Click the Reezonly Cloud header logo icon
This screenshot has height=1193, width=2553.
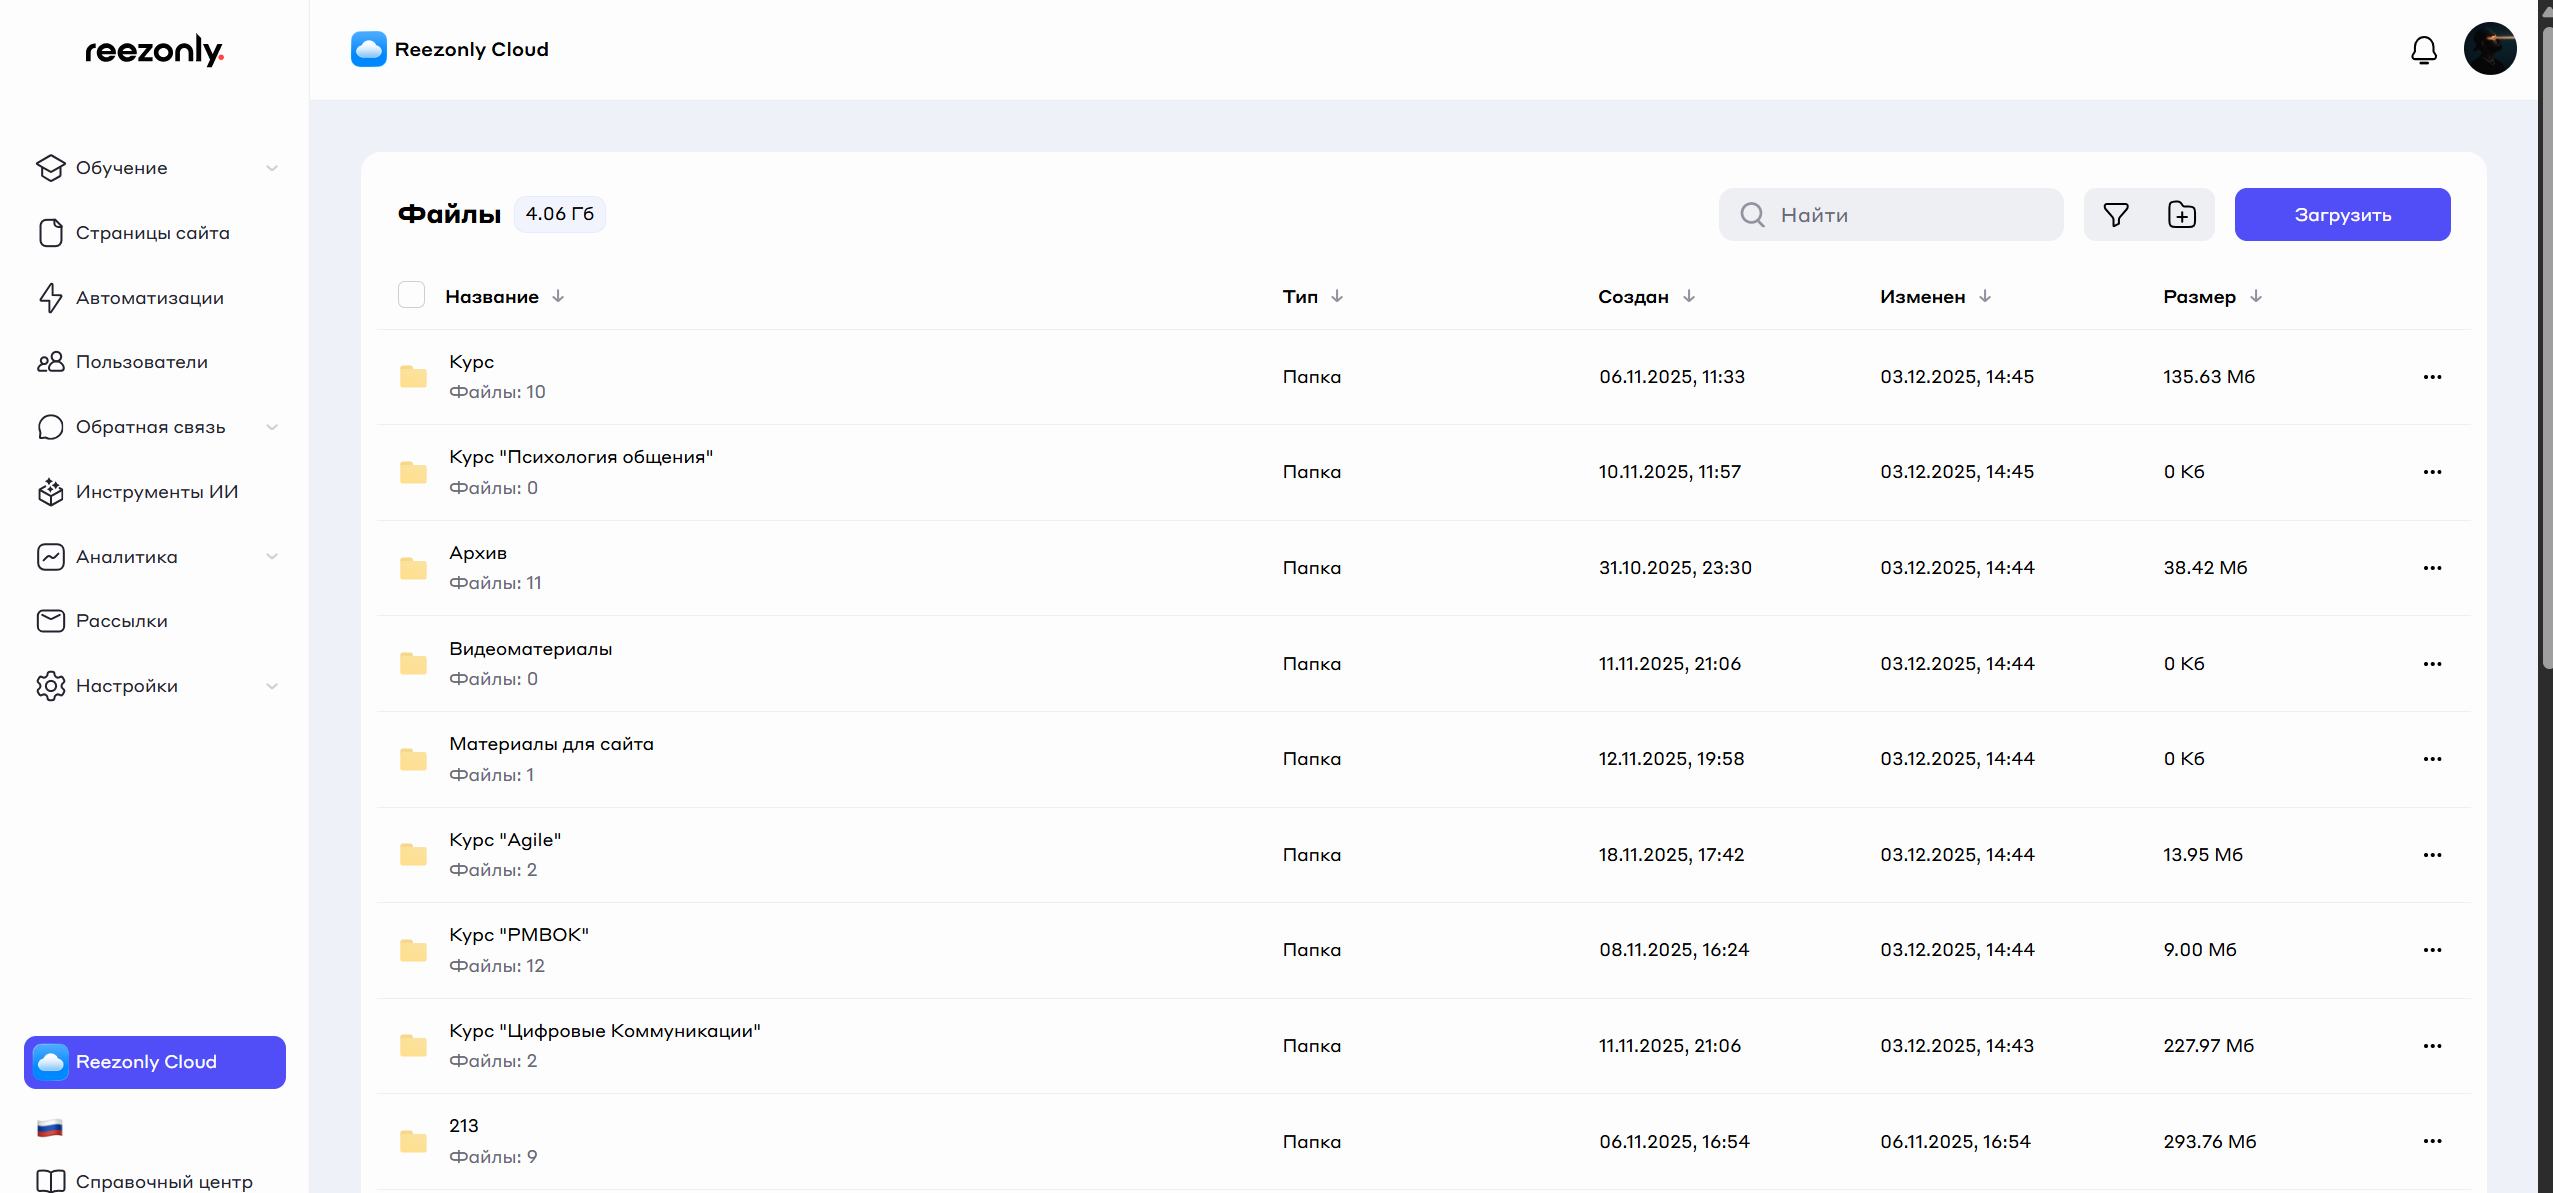click(369, 49)
